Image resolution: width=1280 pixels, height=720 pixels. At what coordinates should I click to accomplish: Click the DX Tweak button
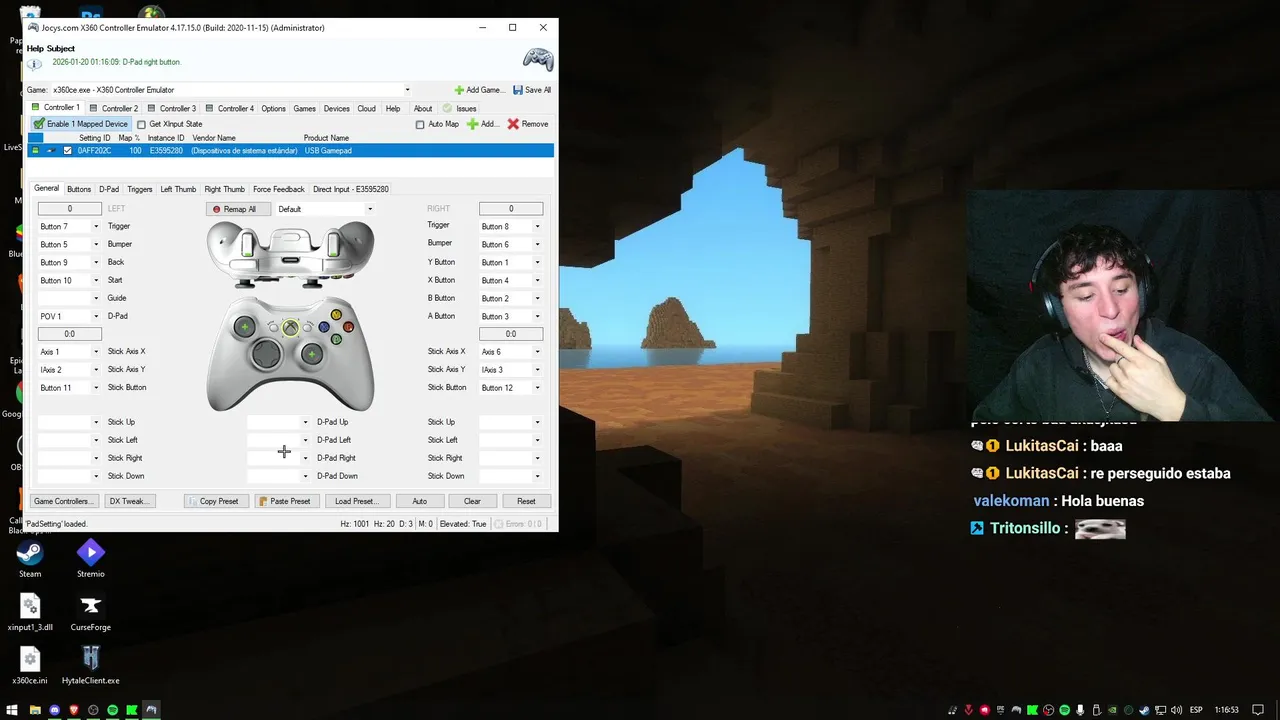tap(129, 501)
